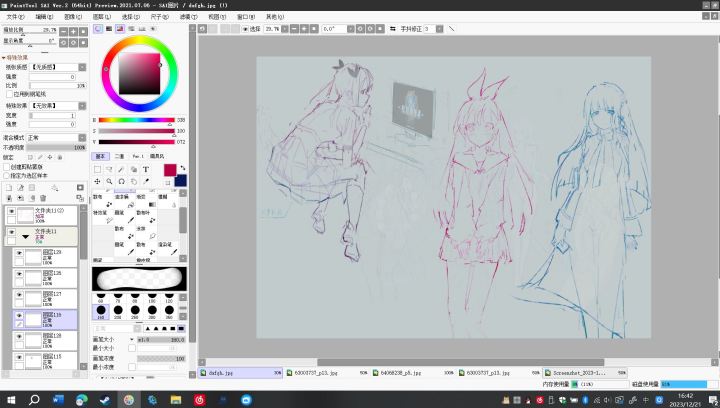
Task: Switch to Screenshot_2023 document tab
Action: [585, 373]
